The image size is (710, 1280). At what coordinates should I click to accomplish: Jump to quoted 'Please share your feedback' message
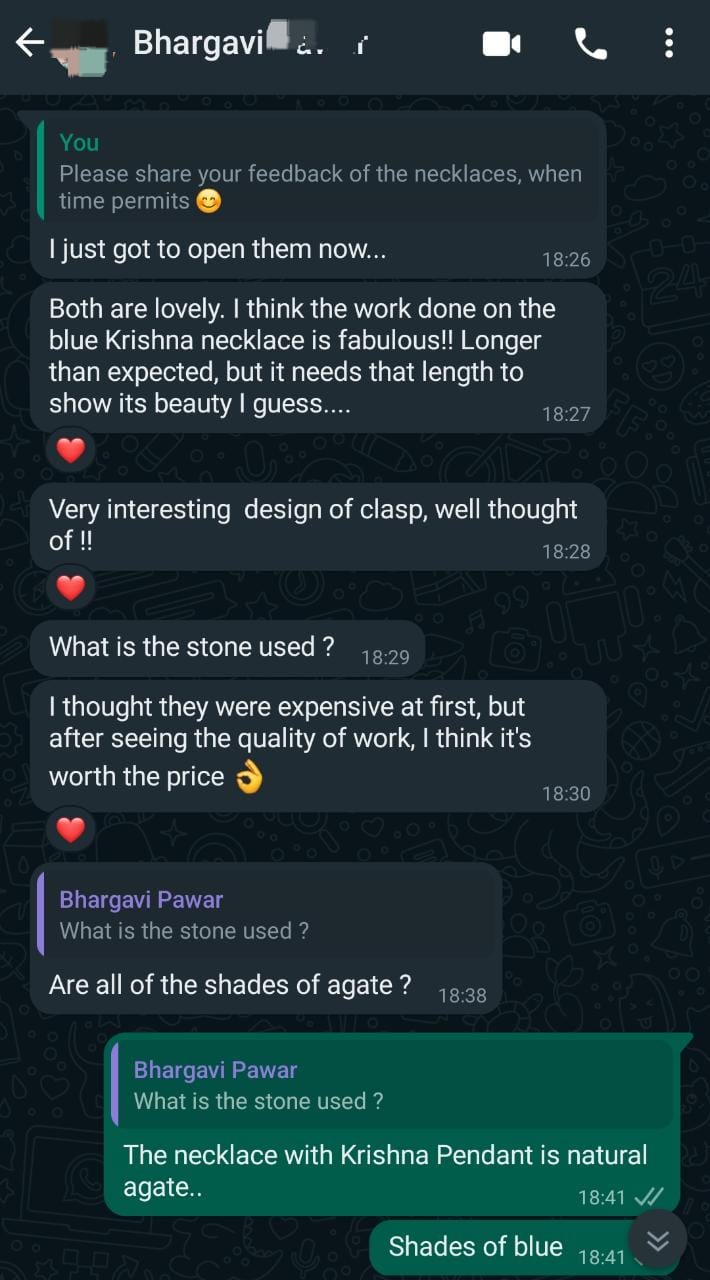320,173
